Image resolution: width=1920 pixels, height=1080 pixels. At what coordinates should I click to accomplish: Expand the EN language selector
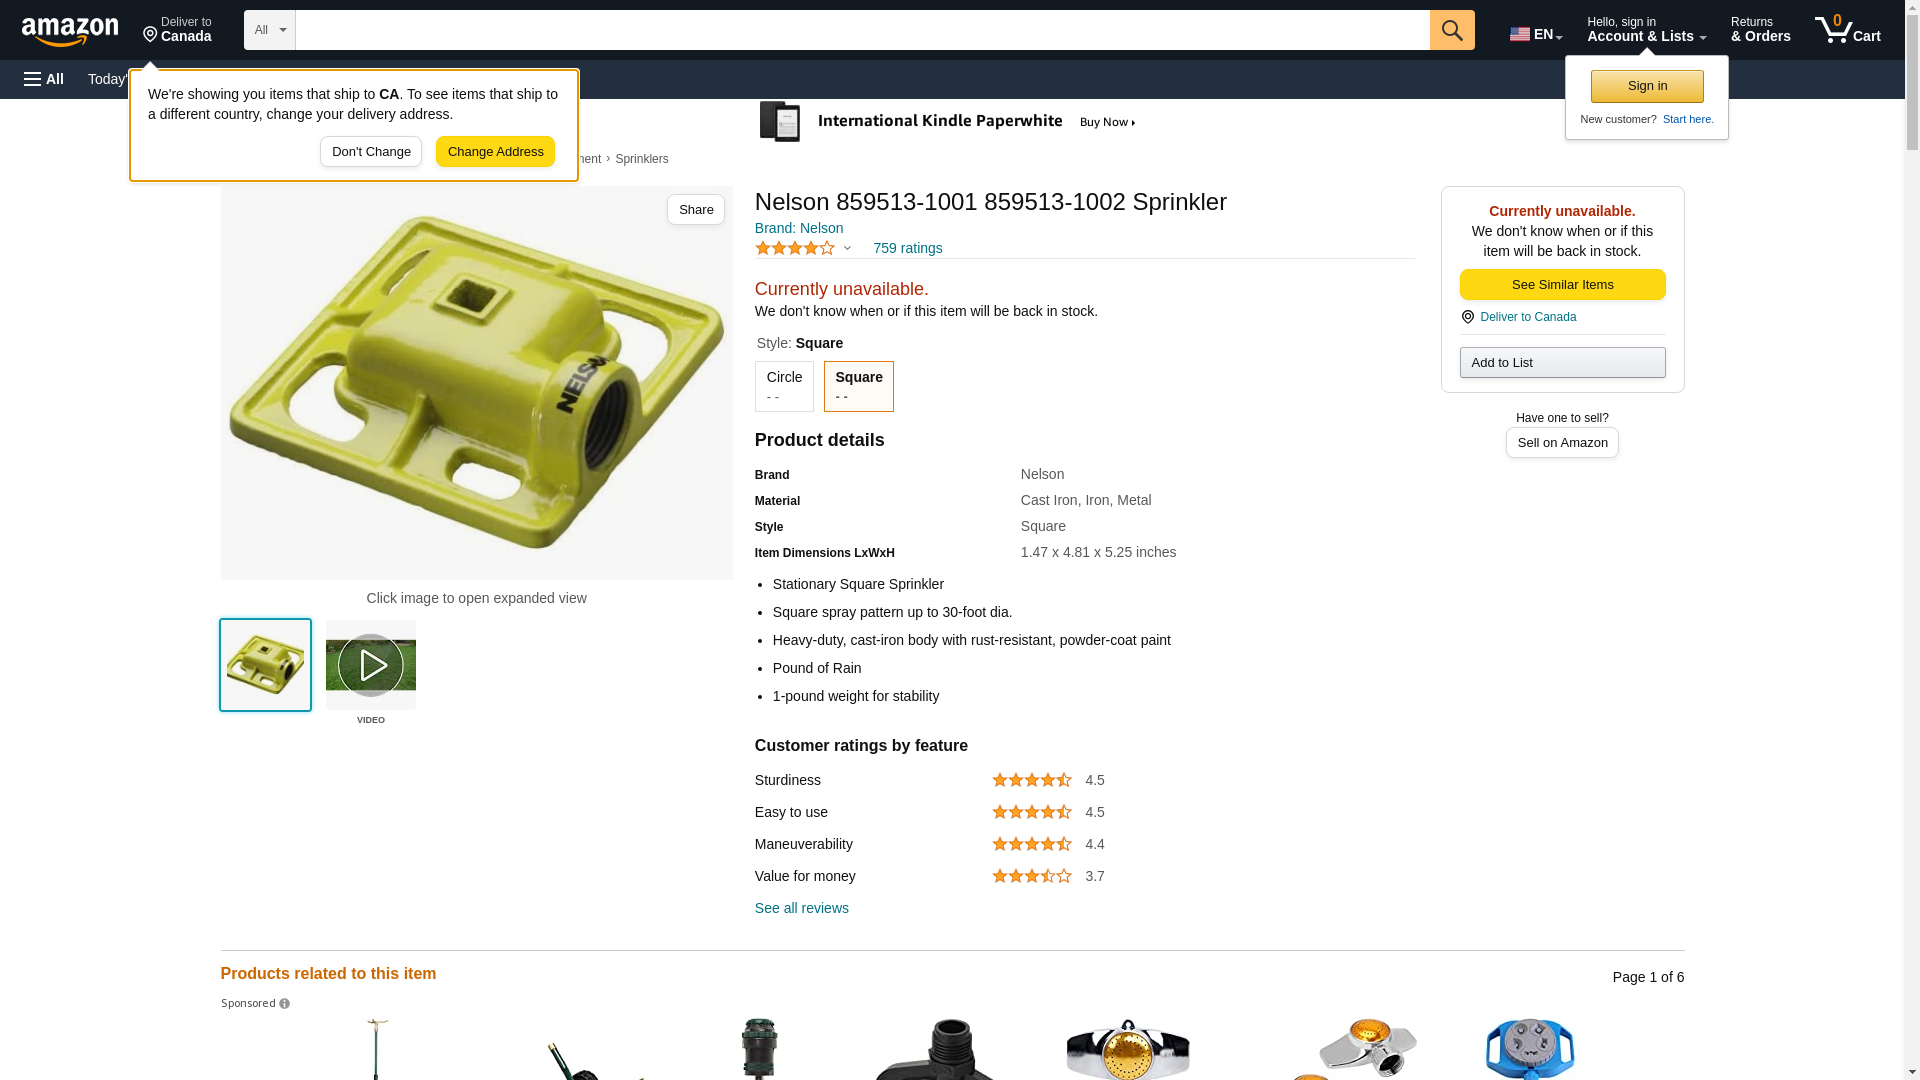coord(1536,34)
